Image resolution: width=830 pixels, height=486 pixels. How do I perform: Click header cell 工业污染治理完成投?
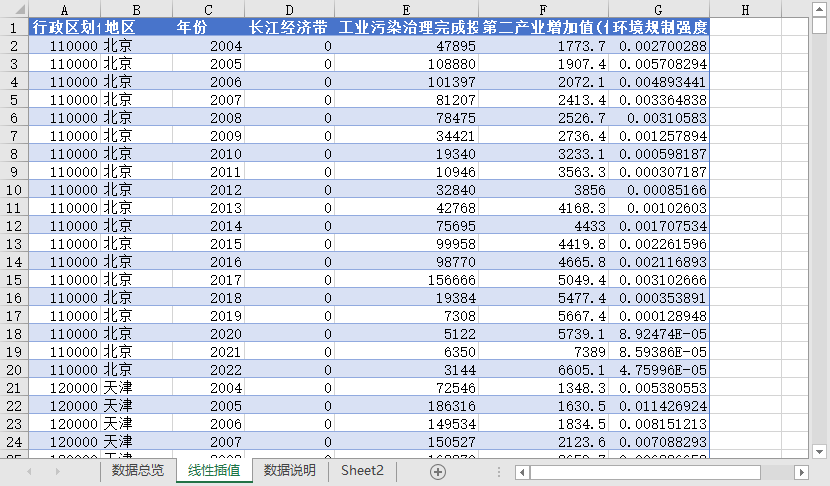pyautogui.click(x=407, y=27)
